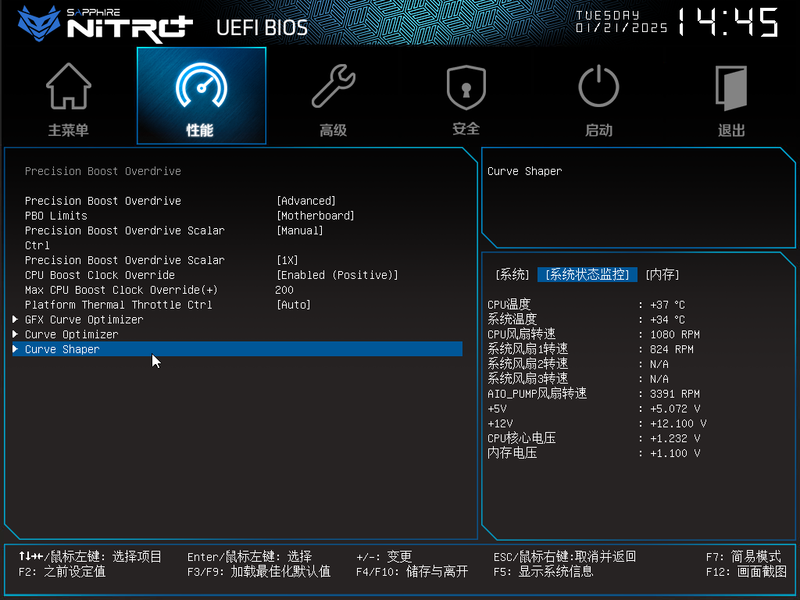Select the [系统状态监控] monitor tab
The image size is (800, 600).
click(587, 274)
